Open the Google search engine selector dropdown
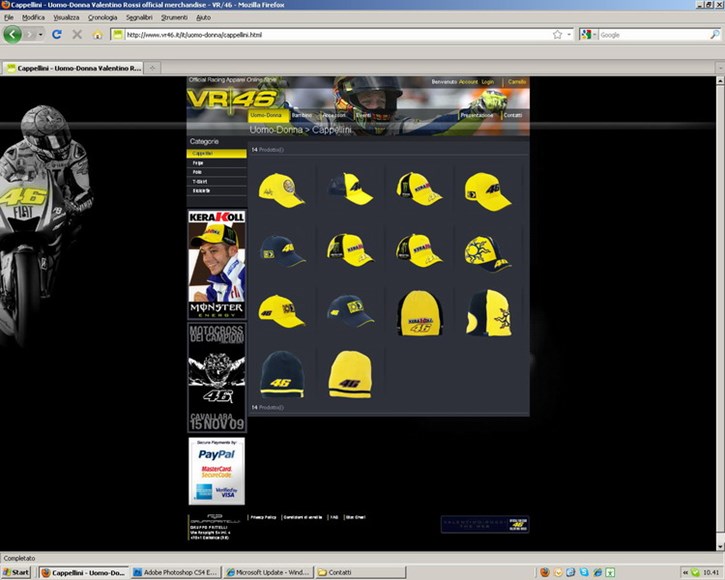 tap(589, 35)
